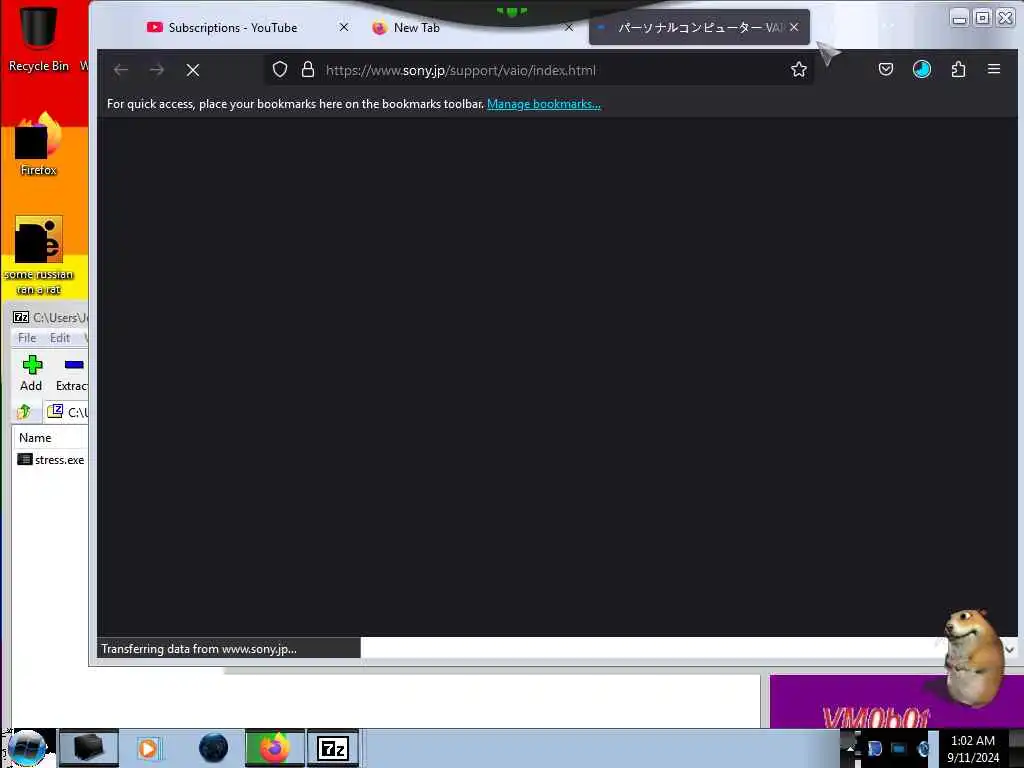Stop loading the page in Firefox
This screenshot has width=1024, height=768.
click(193, 70)
